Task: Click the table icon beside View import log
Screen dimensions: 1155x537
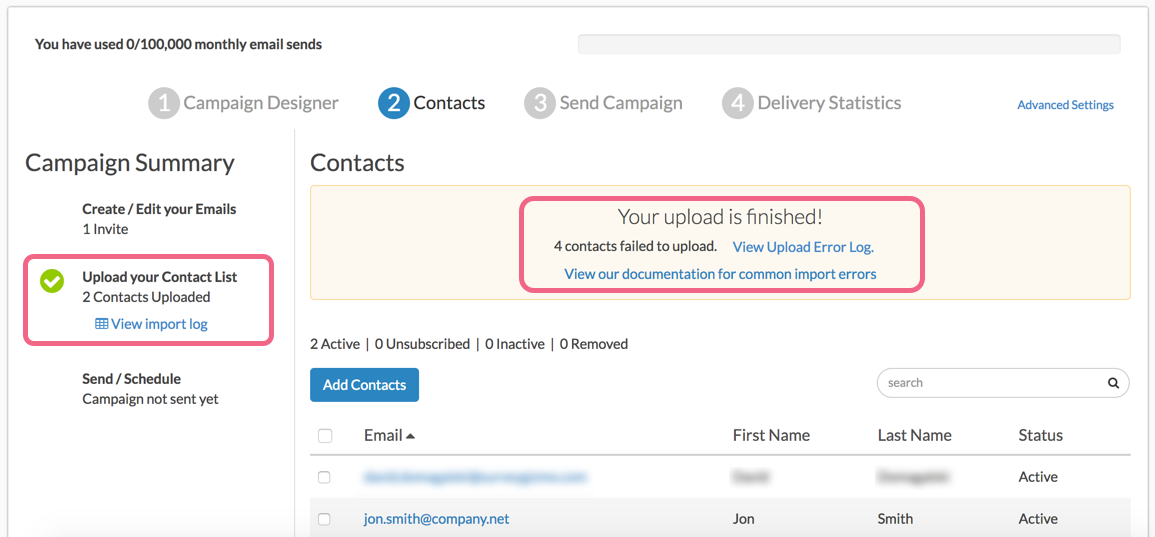Action: click(x=101, y=324)
